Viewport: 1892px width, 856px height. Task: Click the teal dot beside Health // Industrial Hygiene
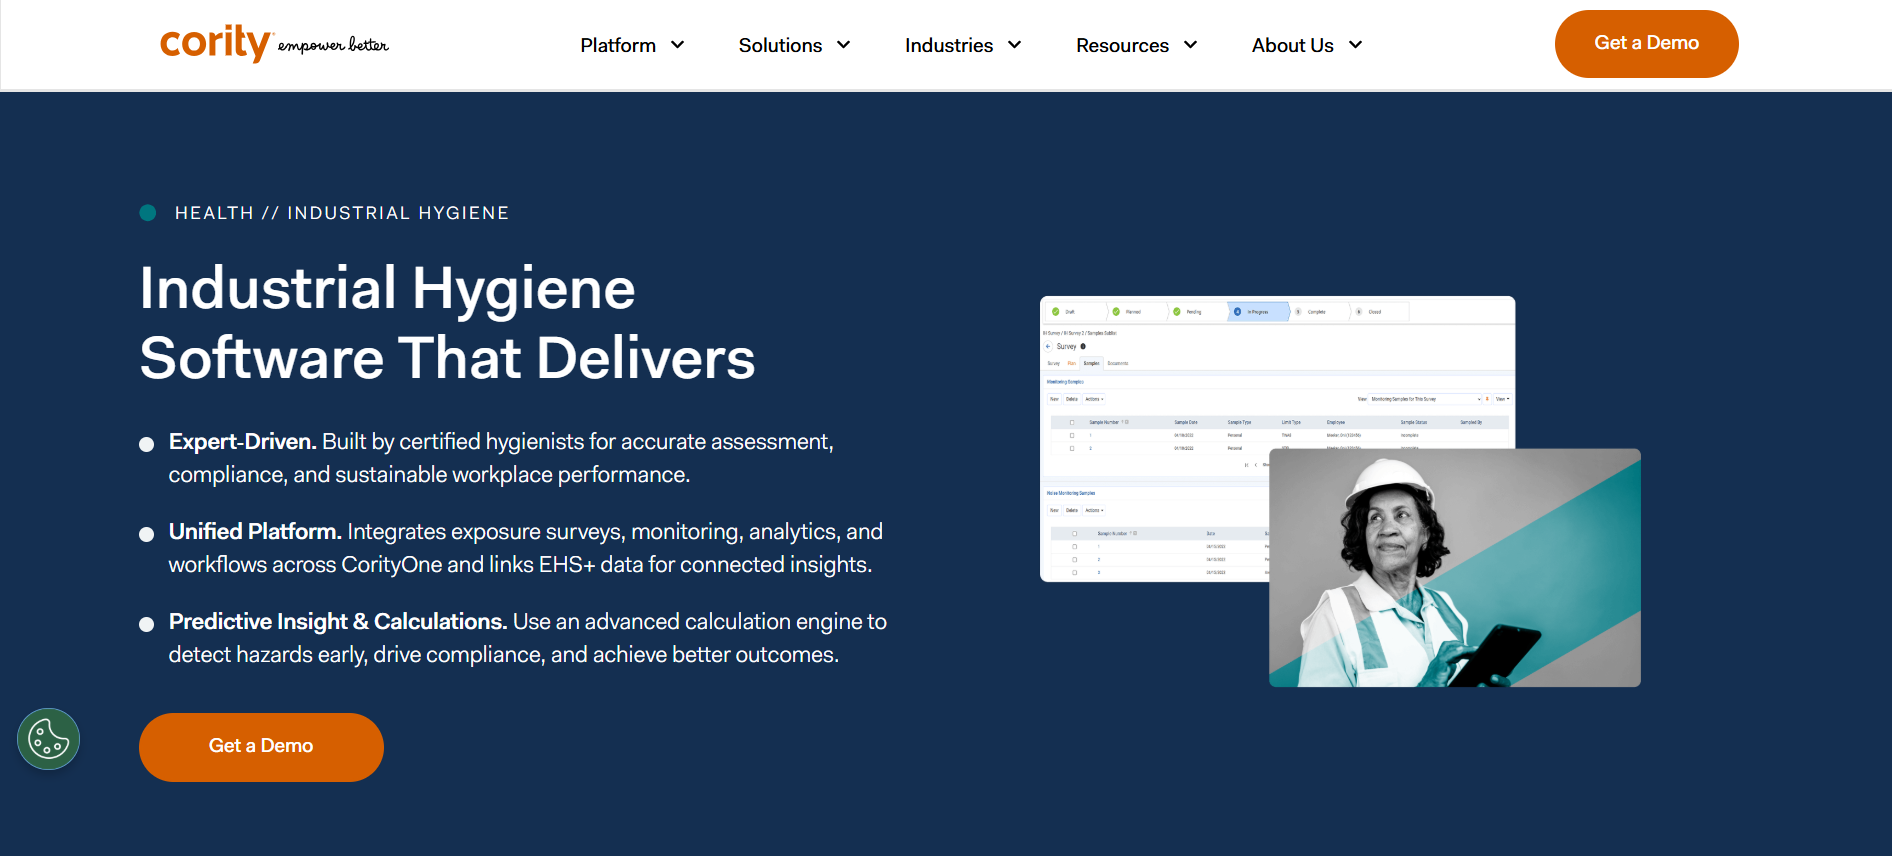[x=148, y=213]
